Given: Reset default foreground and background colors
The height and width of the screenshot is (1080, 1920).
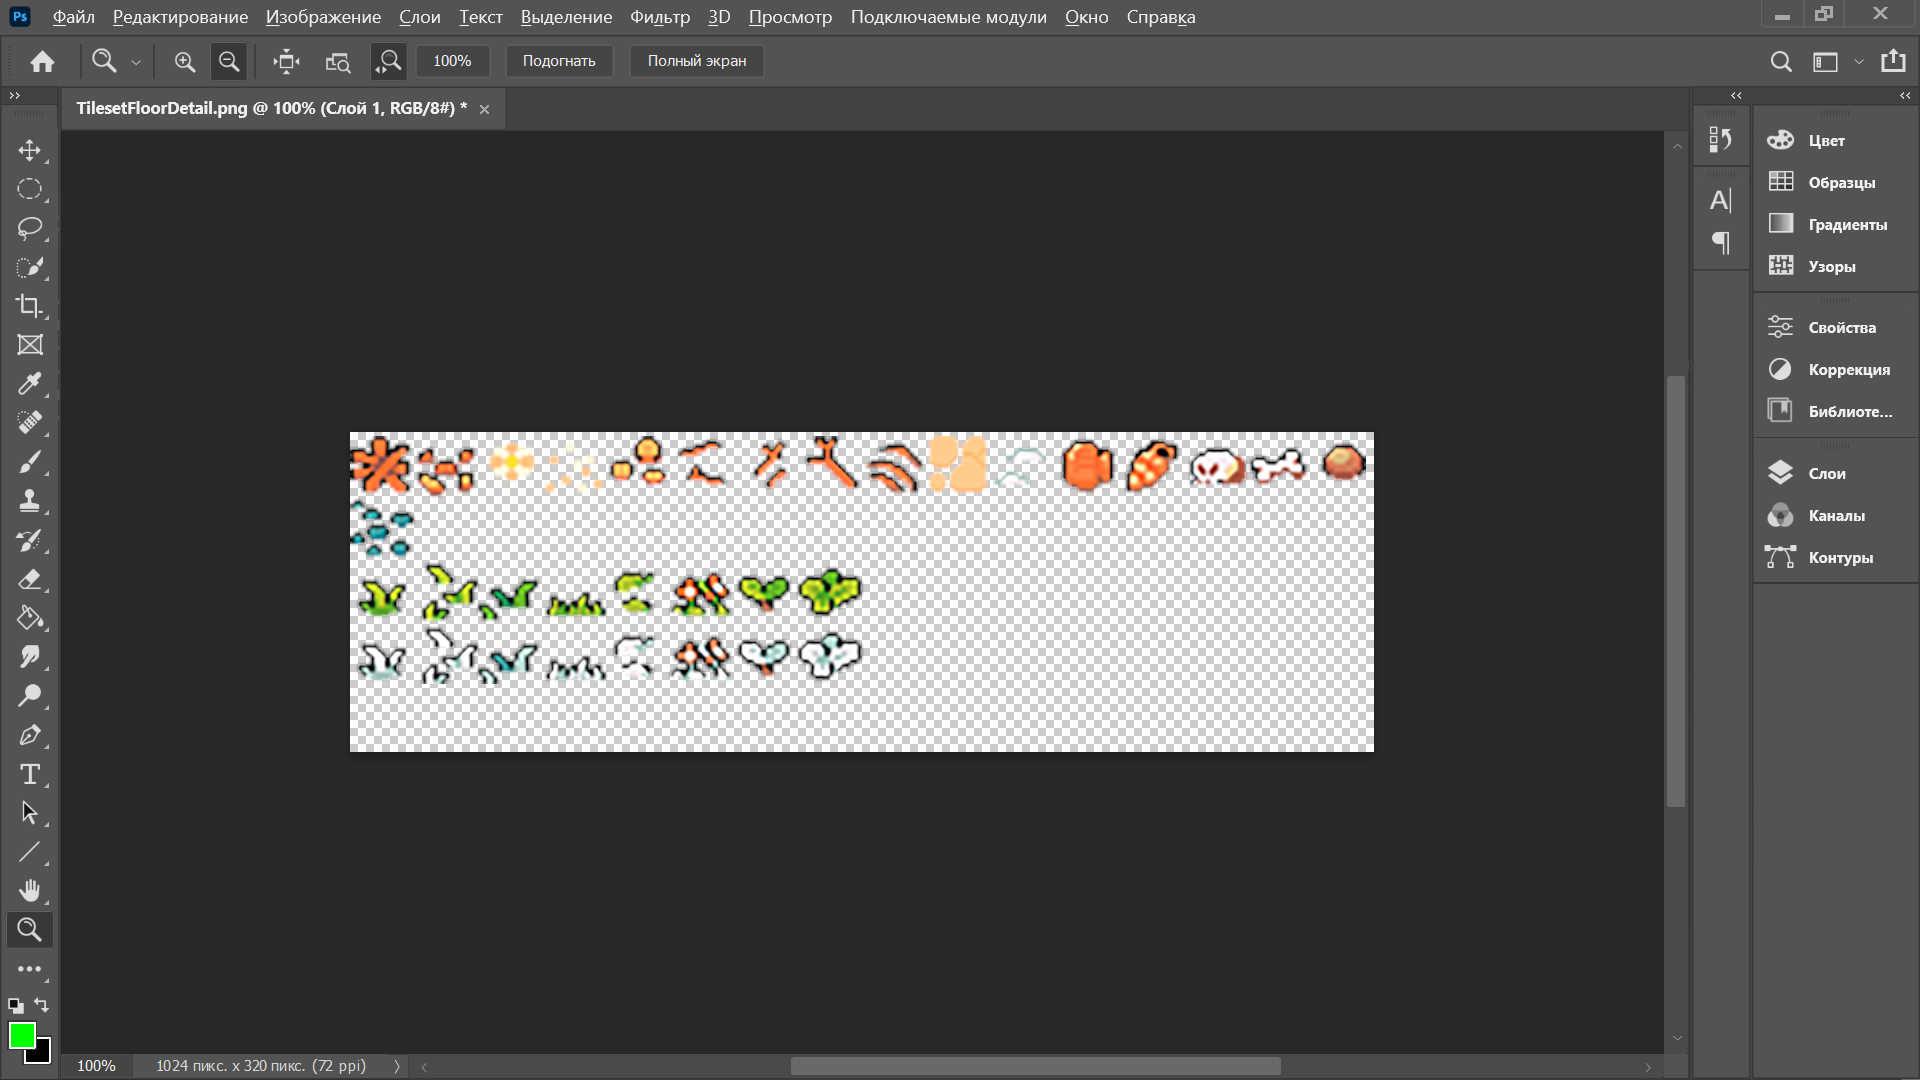Looking at the screenshot, I should tap(15, 1005).
